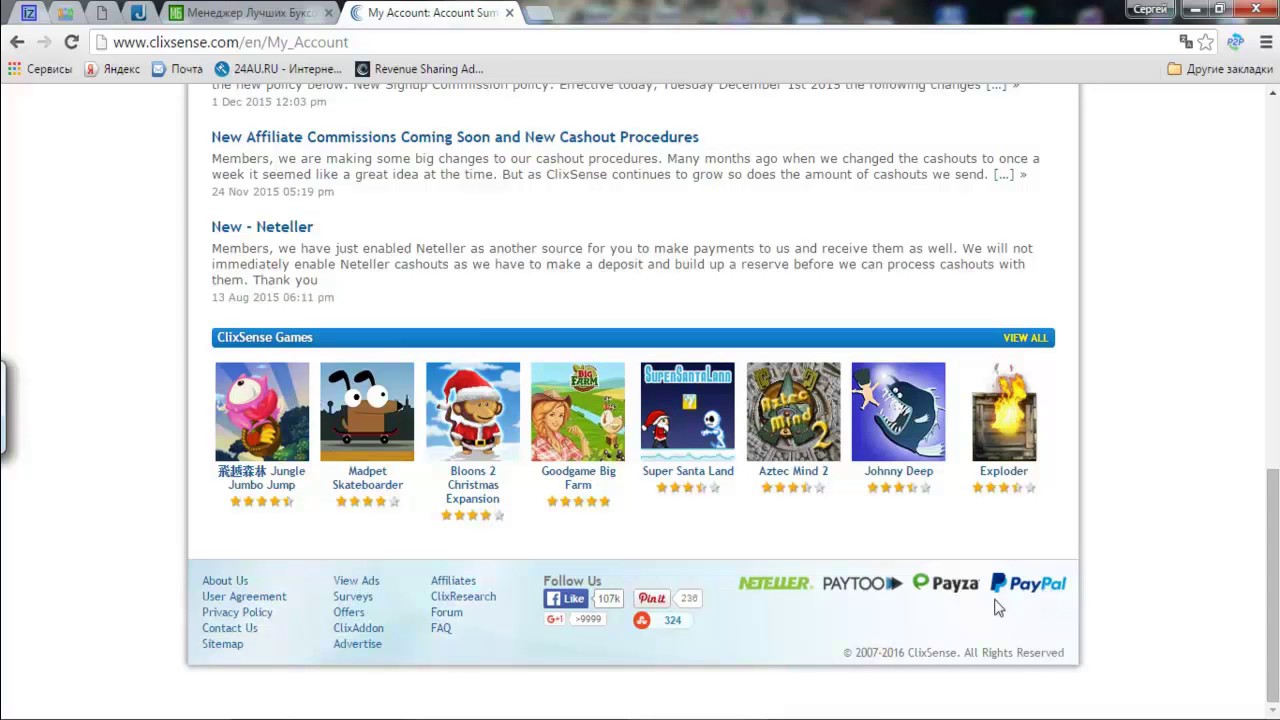Image resolution: width=1280 pixels, height=720 pixels.
Task: Bookmark this page using the star icon
Action: 1206,42
